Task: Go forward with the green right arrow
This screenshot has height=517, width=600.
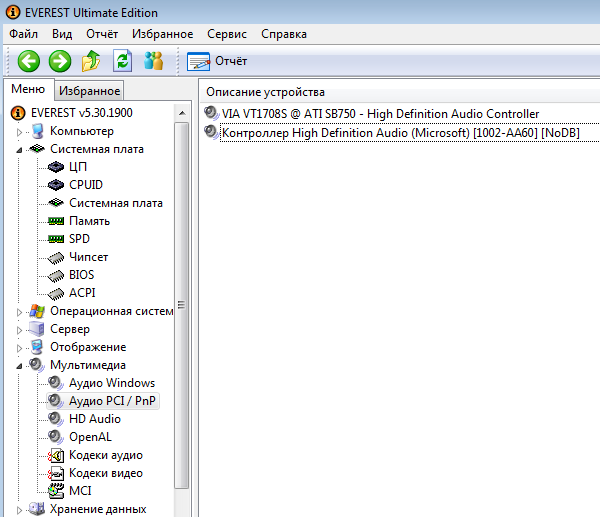Action: tap(60, 61)
